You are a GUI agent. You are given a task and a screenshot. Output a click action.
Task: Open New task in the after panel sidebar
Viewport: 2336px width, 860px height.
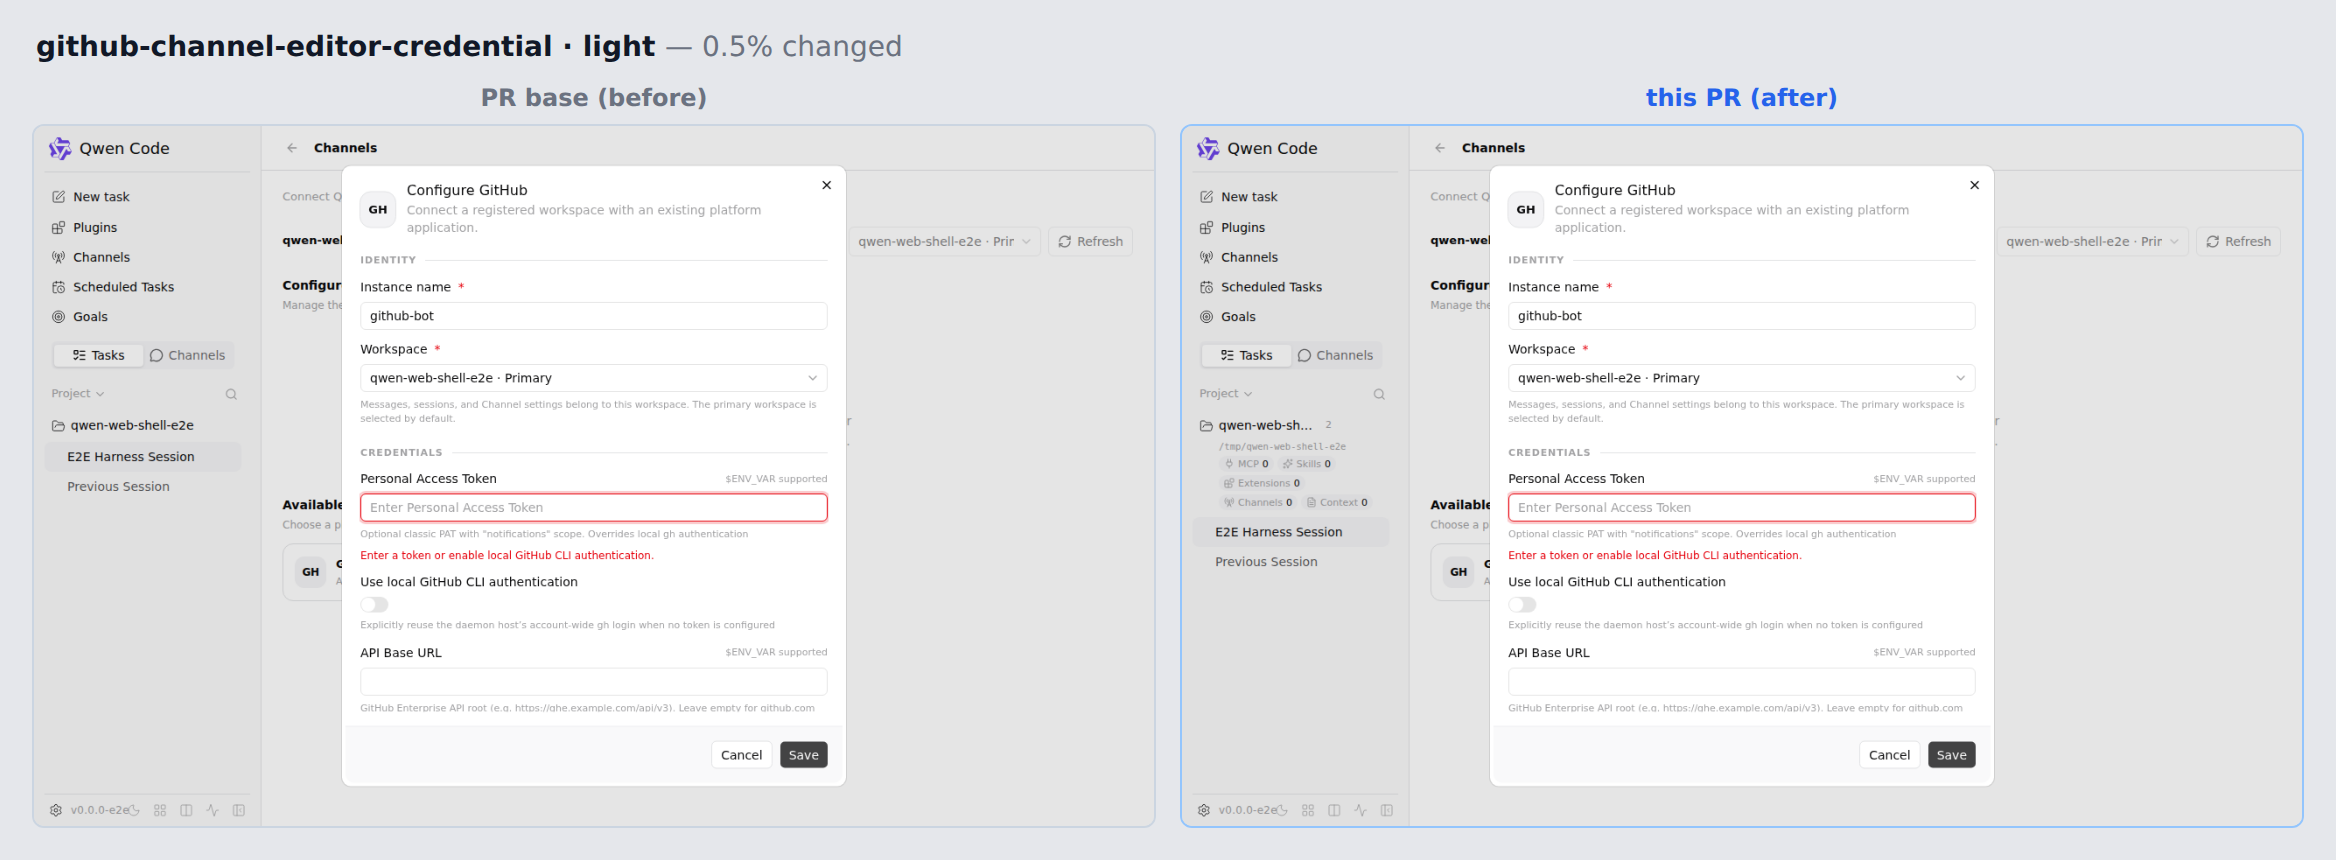pyautogui.click(x=1248, y=197)
